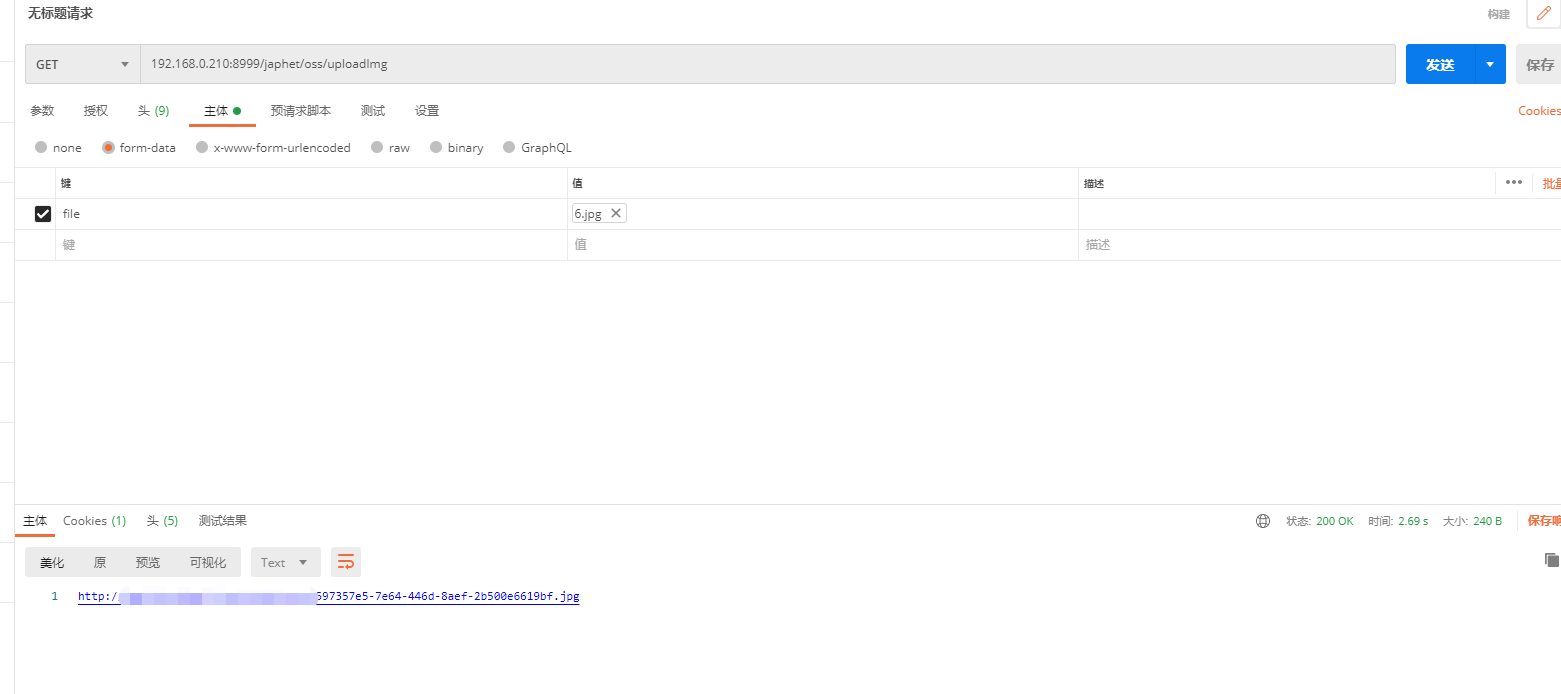This screenshot has height=694, width=1561.
Task: Remove the 6.jpg file with X
Action: coord(616,213)
